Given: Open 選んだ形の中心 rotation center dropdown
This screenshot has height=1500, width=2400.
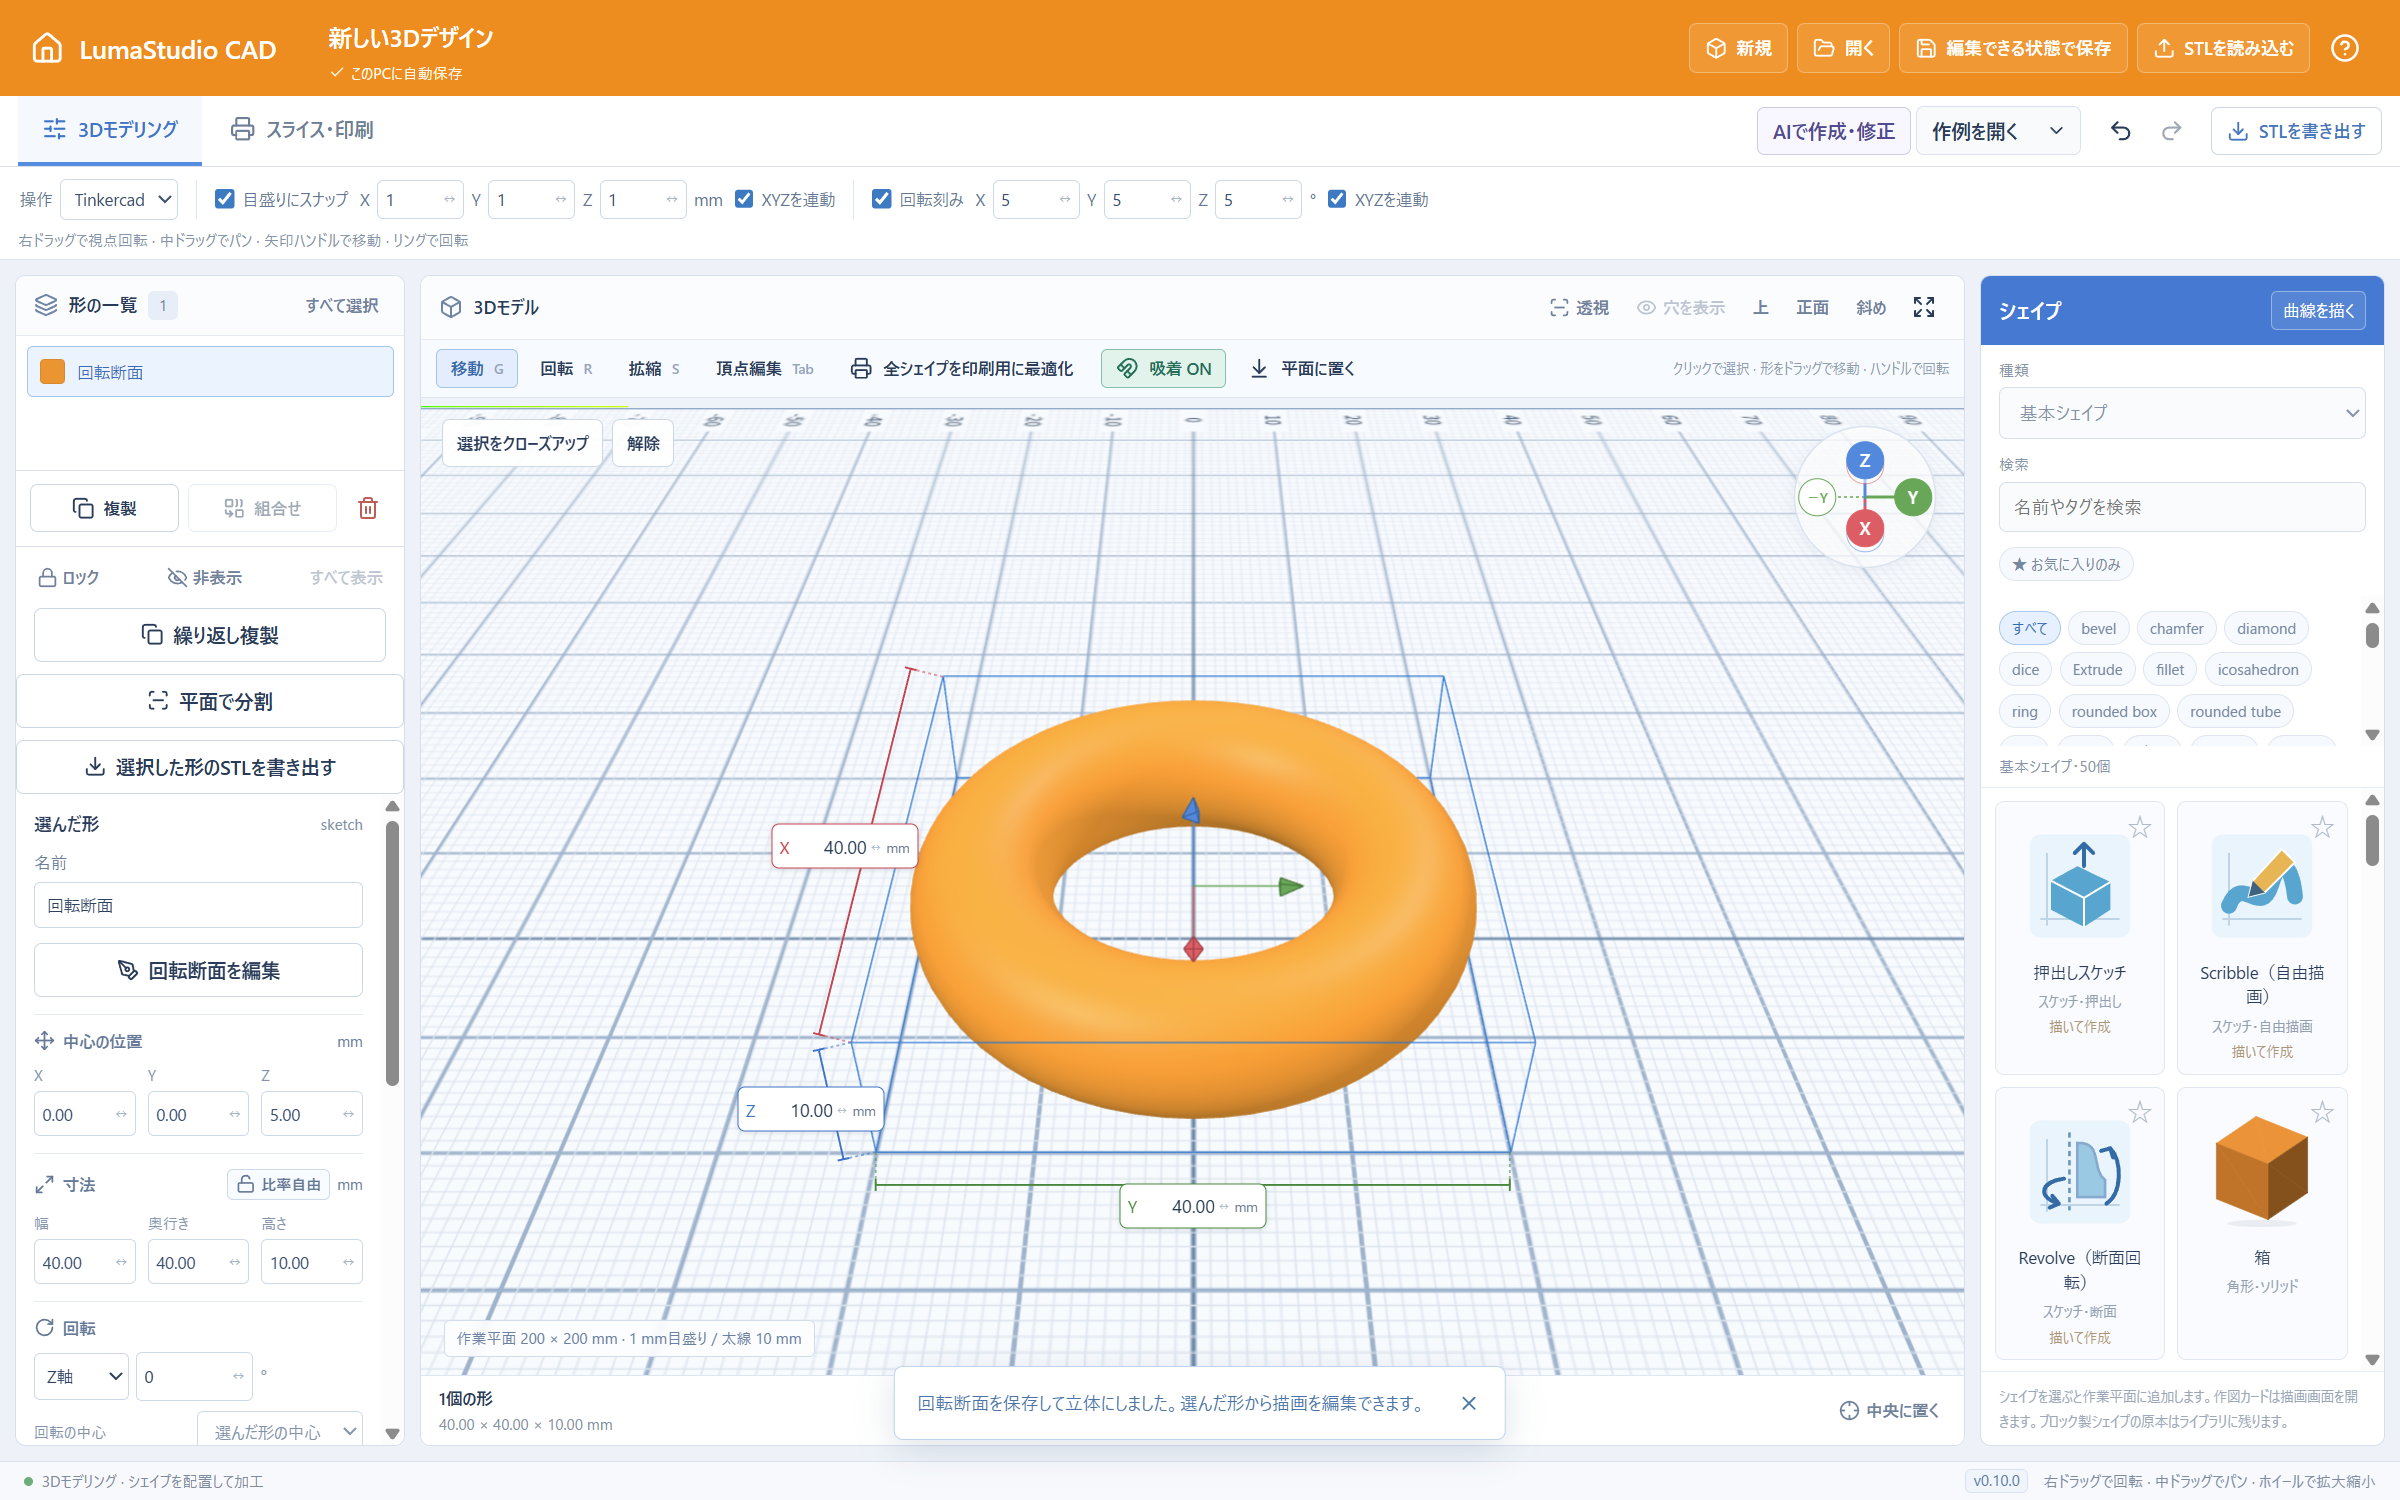Looking at the screenshot, I should click(280, 1432).
